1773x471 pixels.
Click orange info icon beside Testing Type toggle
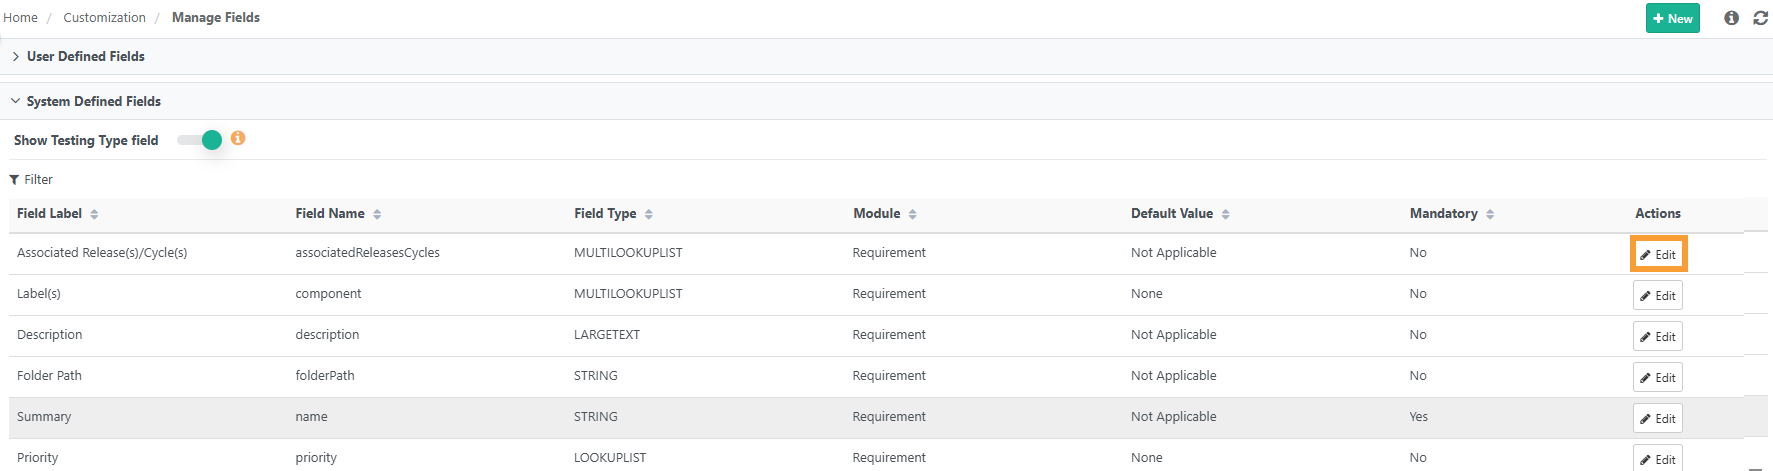point(238,138)
